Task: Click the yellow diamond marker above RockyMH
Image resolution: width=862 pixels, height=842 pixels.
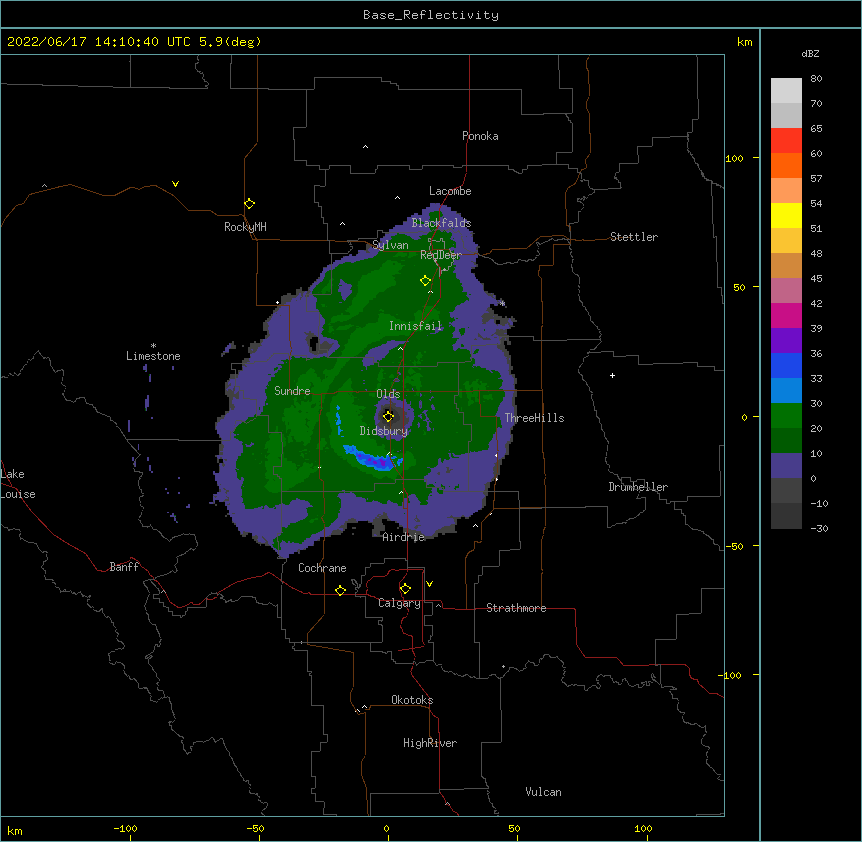Action: click(249, 204)
